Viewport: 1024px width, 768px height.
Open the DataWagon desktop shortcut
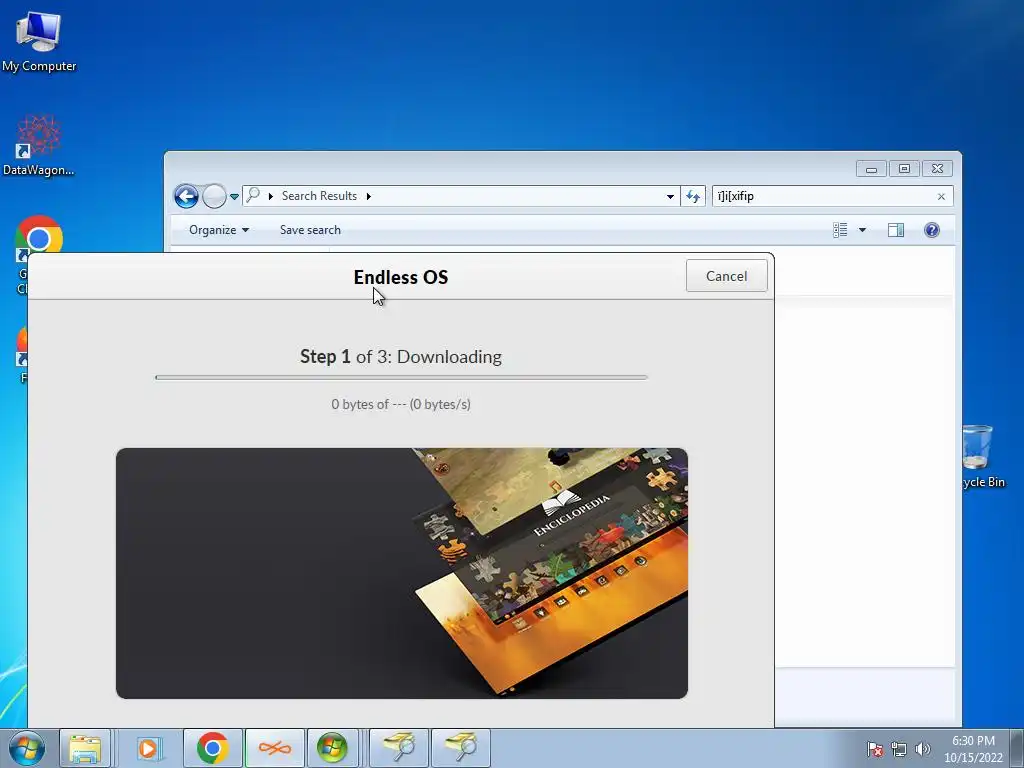pos(39,146)
